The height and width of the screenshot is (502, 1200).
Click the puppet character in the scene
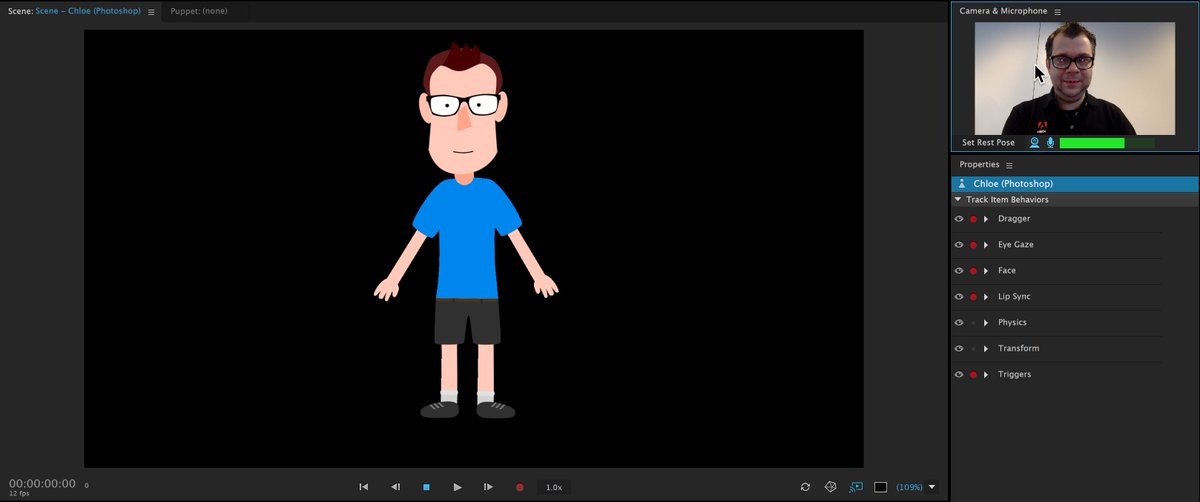click(x=465, y=230)
